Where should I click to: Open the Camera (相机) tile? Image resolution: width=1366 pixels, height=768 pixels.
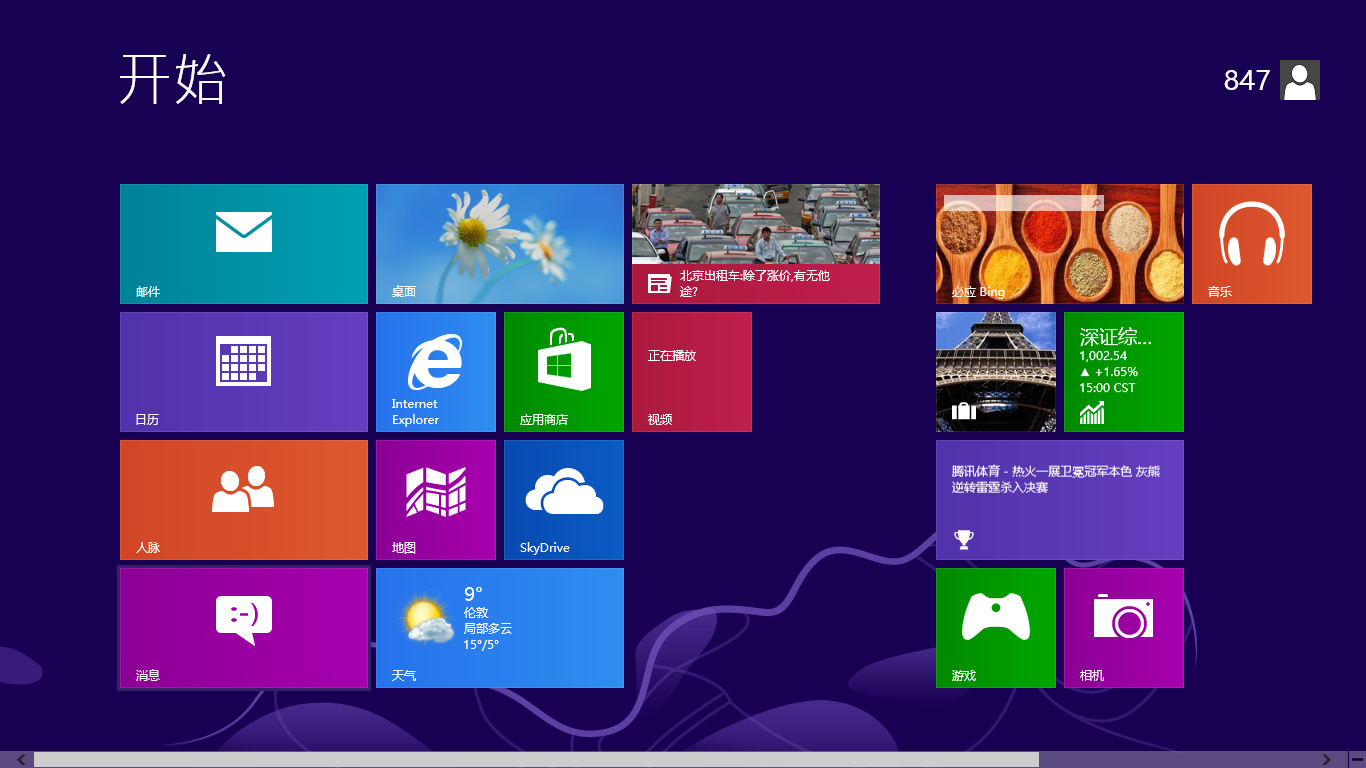1123,627
